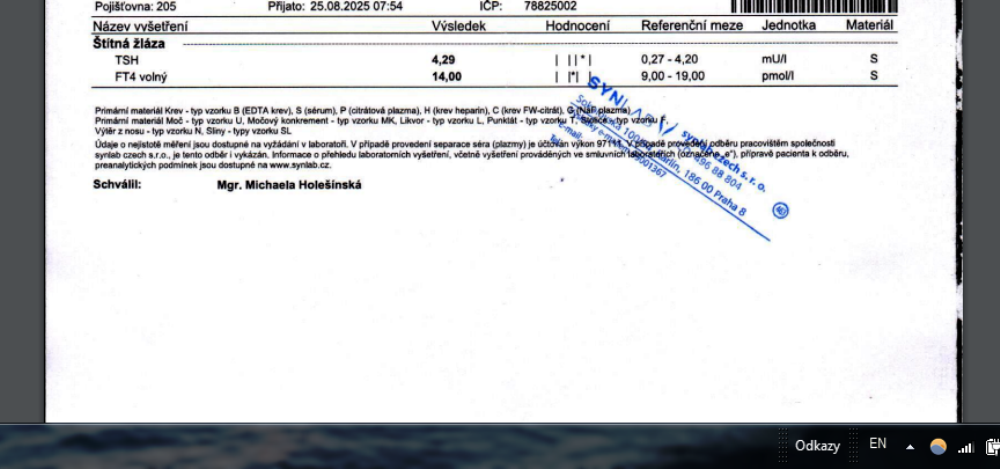Click the Štítná žláza section heading
Image resolution: width=1000 pixels, height=469 pixels.
[130, 44]
